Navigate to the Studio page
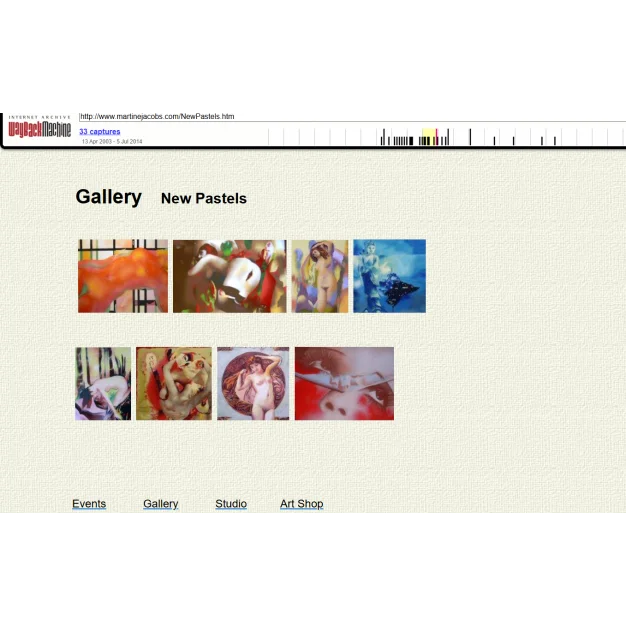This screenshot has width=626, height=626. 231,504
